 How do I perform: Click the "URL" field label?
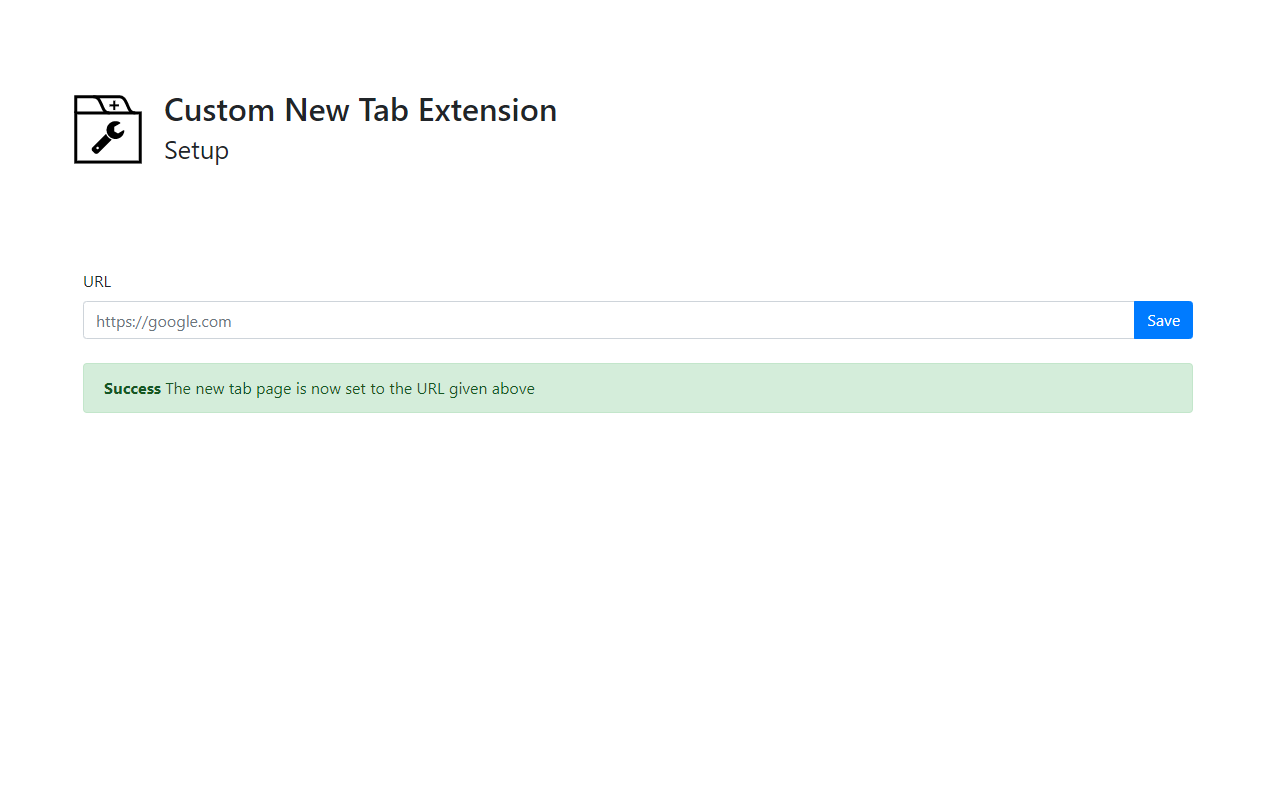pos(97,282)
